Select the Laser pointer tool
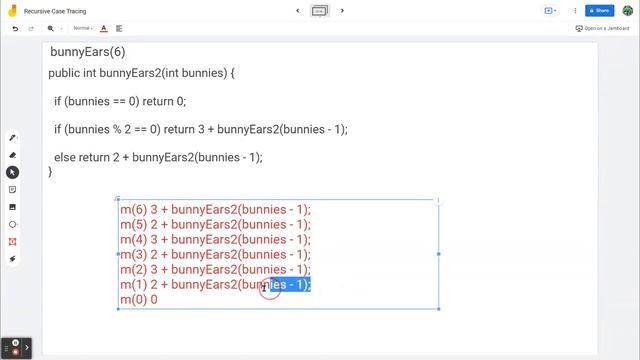Screen dimensions: 640x360 13,259
